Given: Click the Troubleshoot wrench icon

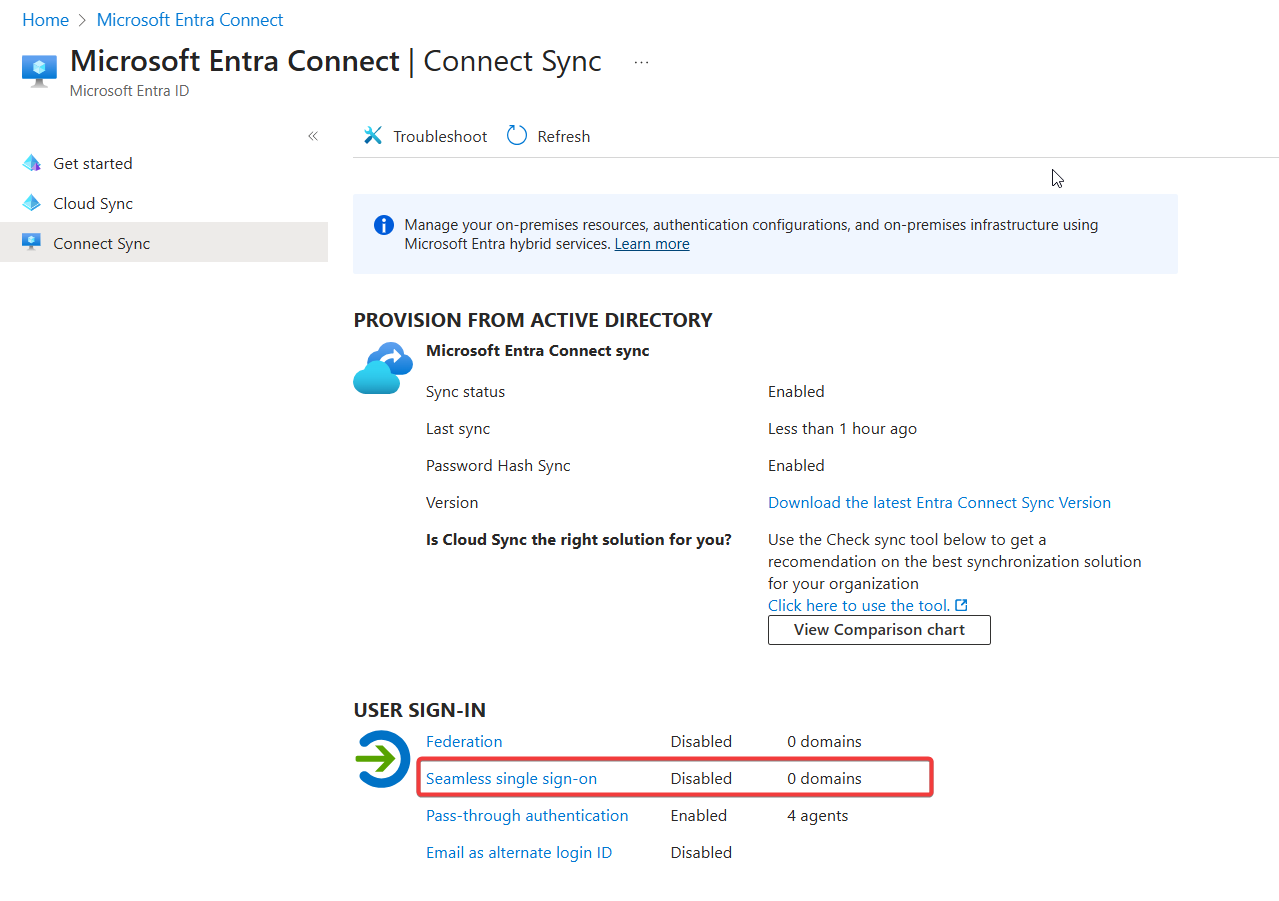Looking at the screenshot, I should click(373, 136).
